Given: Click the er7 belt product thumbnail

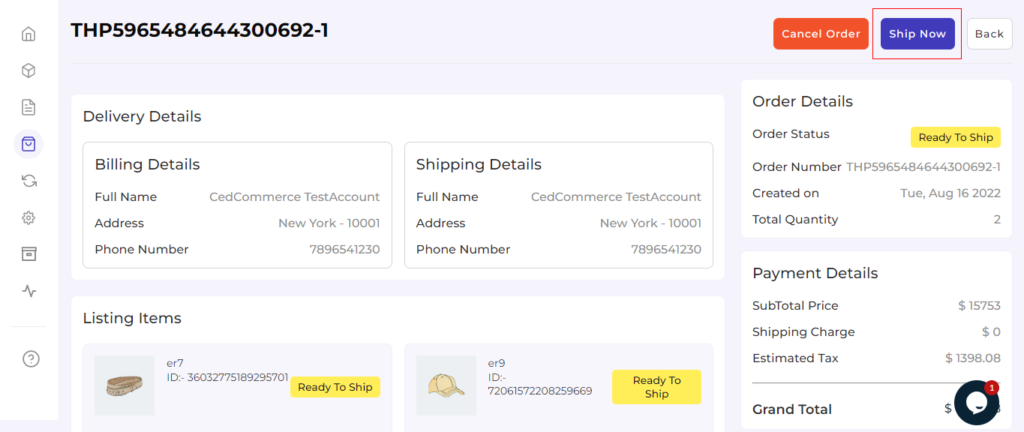Looking at the screenshot, I should 124,385.
